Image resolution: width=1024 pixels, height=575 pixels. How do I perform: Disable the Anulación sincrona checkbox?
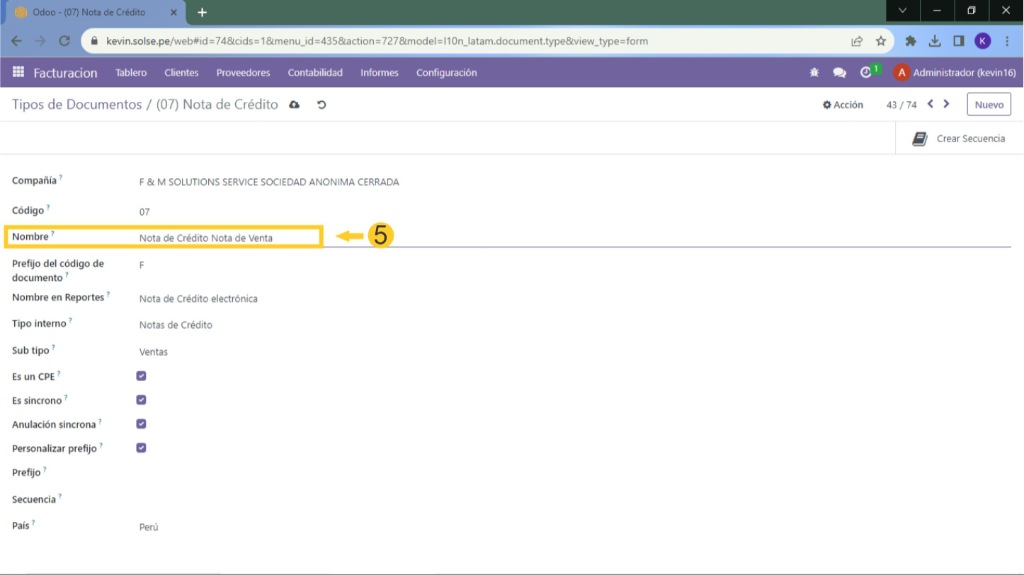[141, 424]
